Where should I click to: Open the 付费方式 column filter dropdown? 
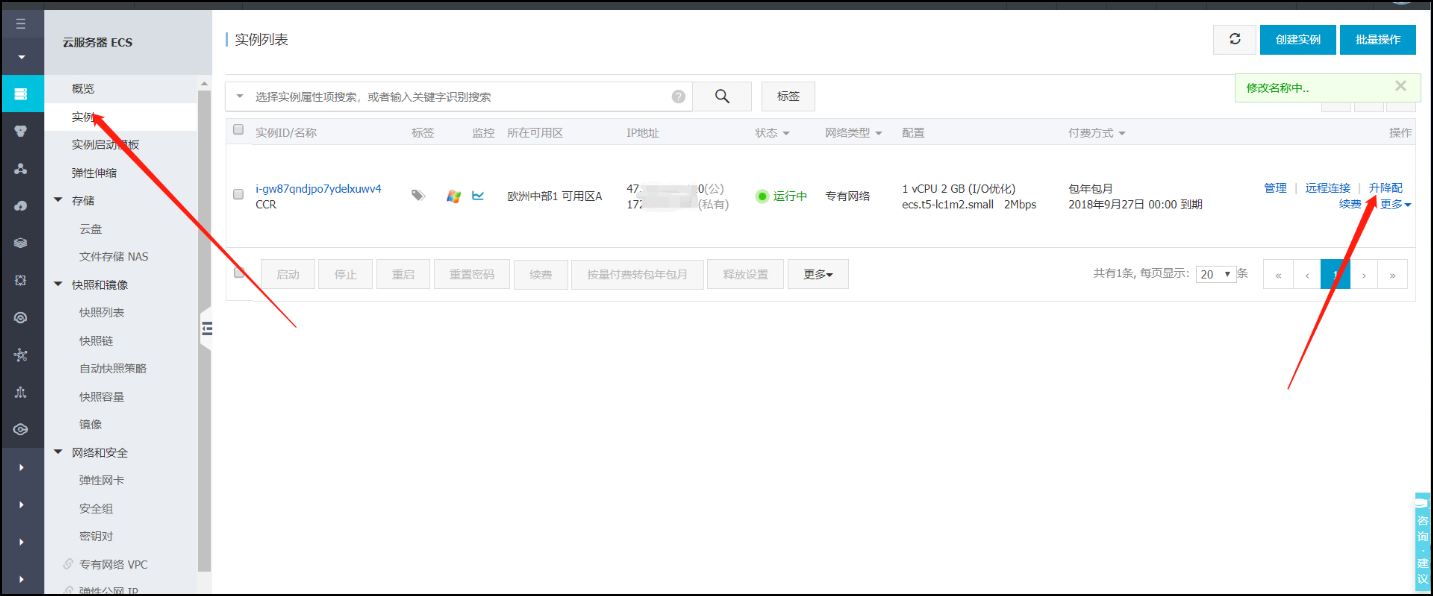click(x=1122, y=133)
